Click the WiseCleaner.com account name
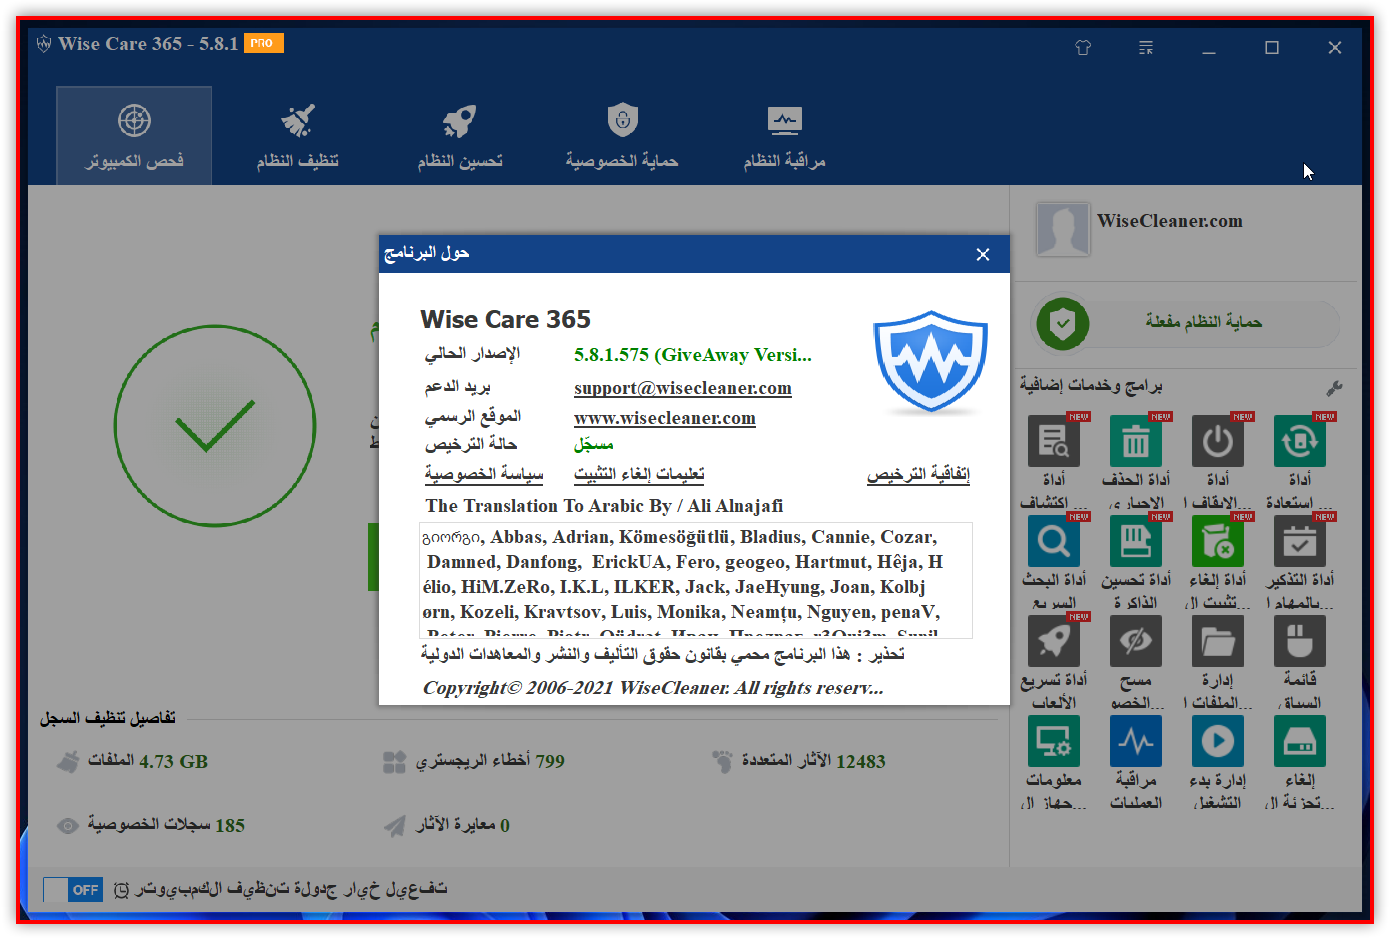This screenshot has height=940, width=1390. point(1170,221)
